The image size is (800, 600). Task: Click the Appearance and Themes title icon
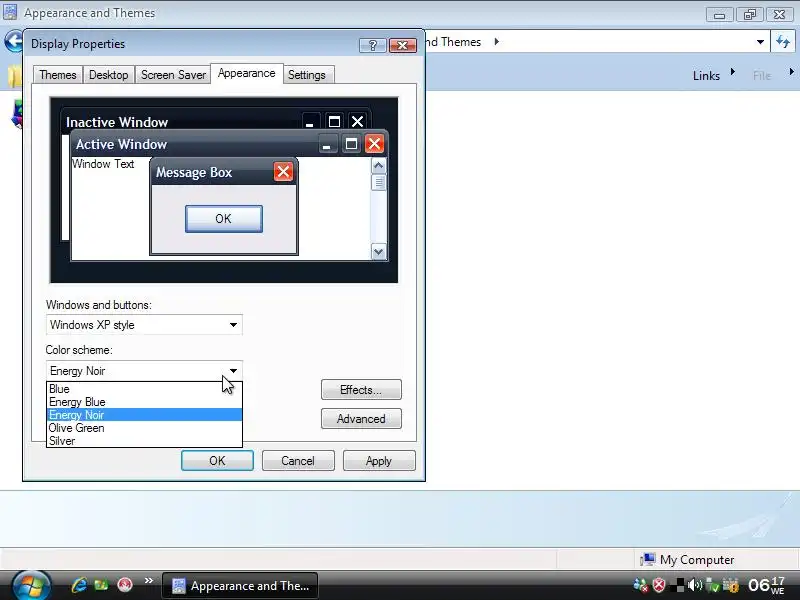(10, 12)
